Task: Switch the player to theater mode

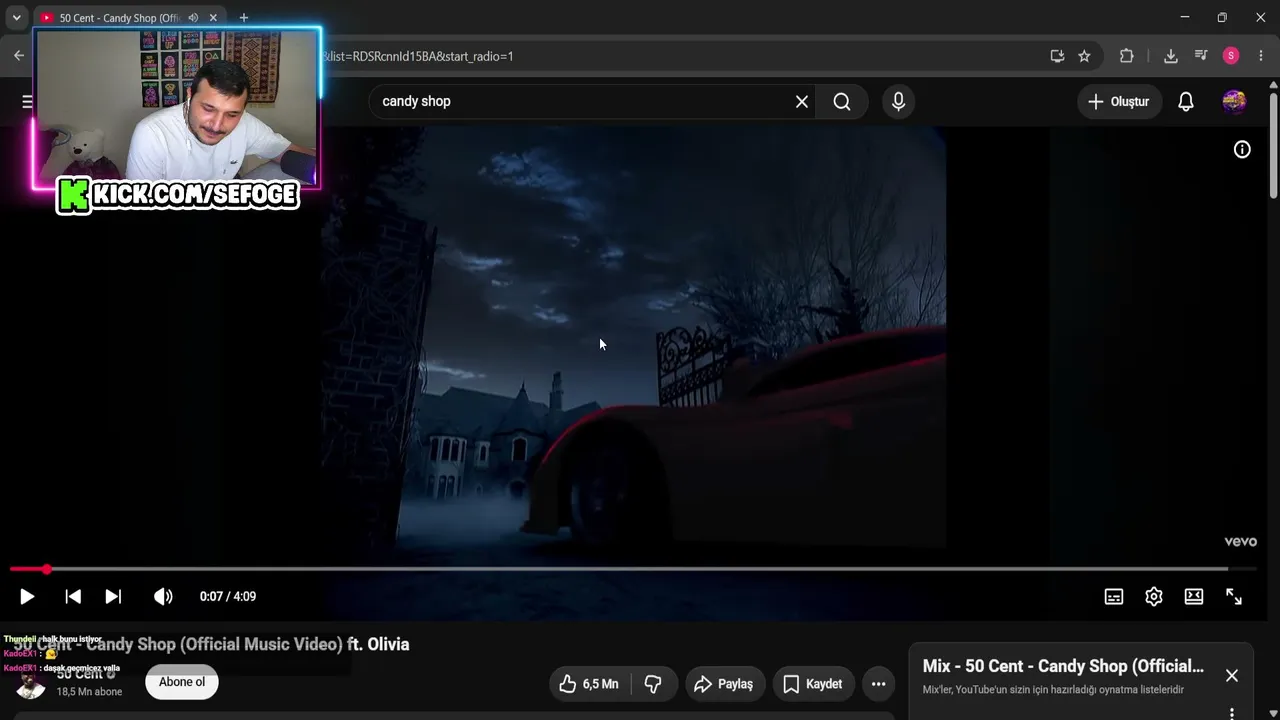Action: [1194, 596]
